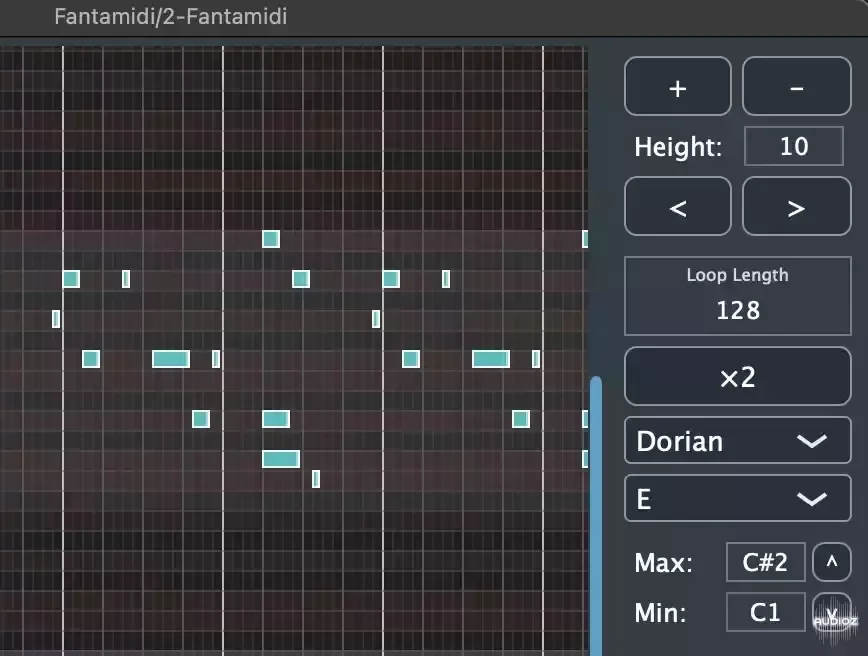
Task: Shift pattern right with the > button
Action: [797, 206]
